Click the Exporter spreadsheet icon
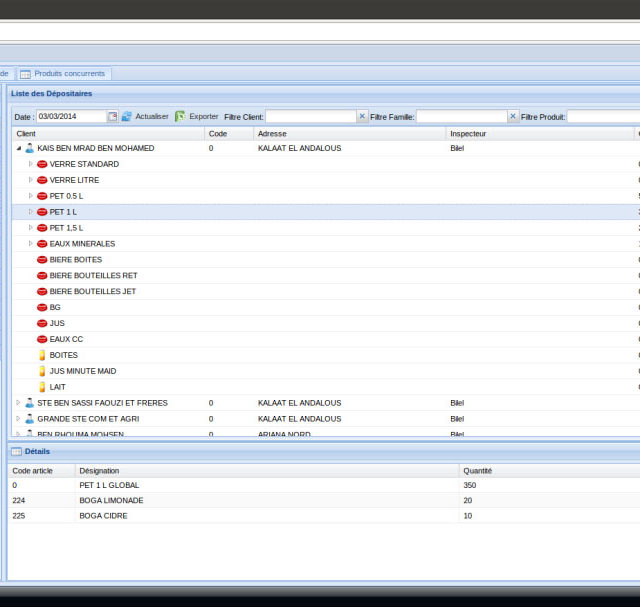The height and width of the screenshot is (607, 640). pos(180,117)
